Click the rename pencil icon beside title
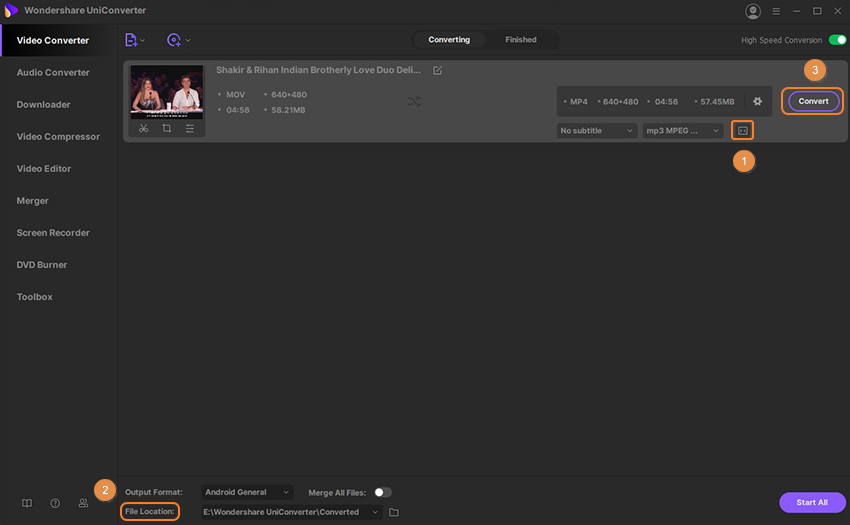 [x=437, y=70]
